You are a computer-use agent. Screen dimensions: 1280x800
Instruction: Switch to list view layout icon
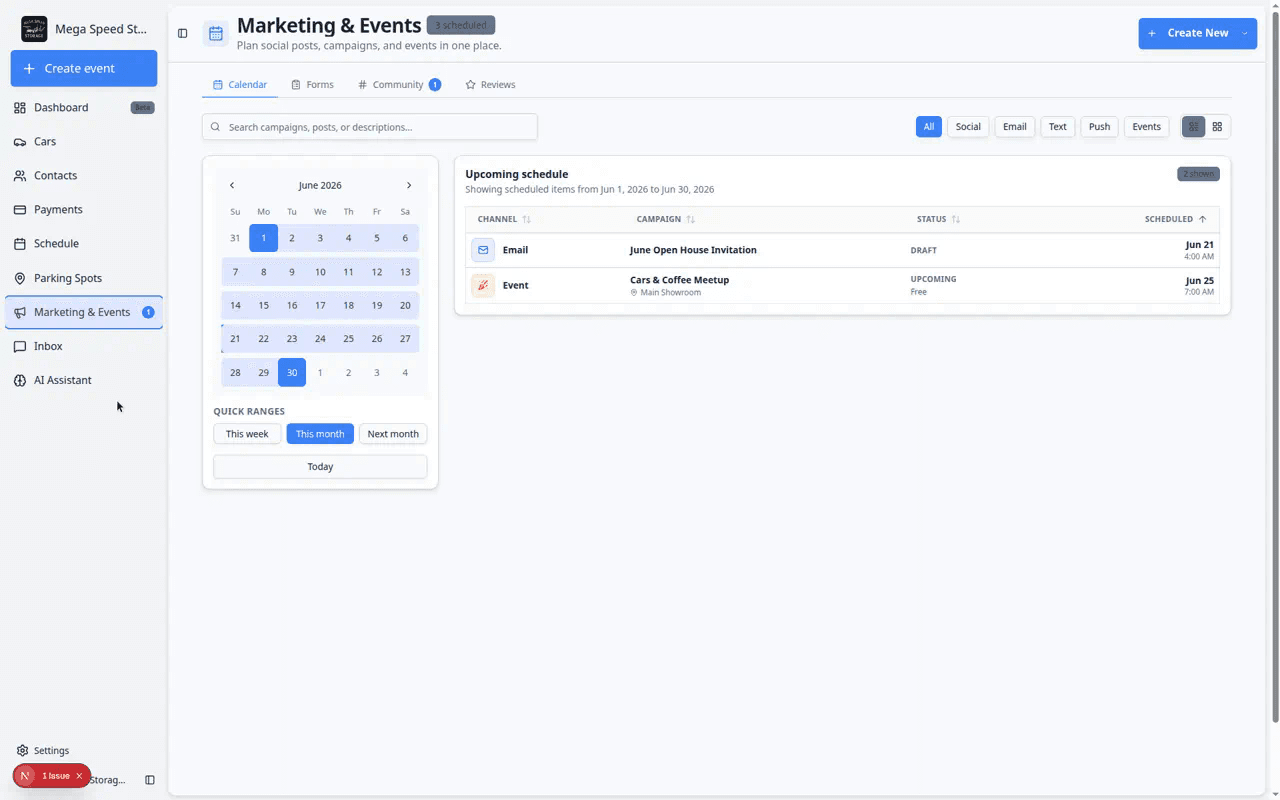coord(1193,127)
